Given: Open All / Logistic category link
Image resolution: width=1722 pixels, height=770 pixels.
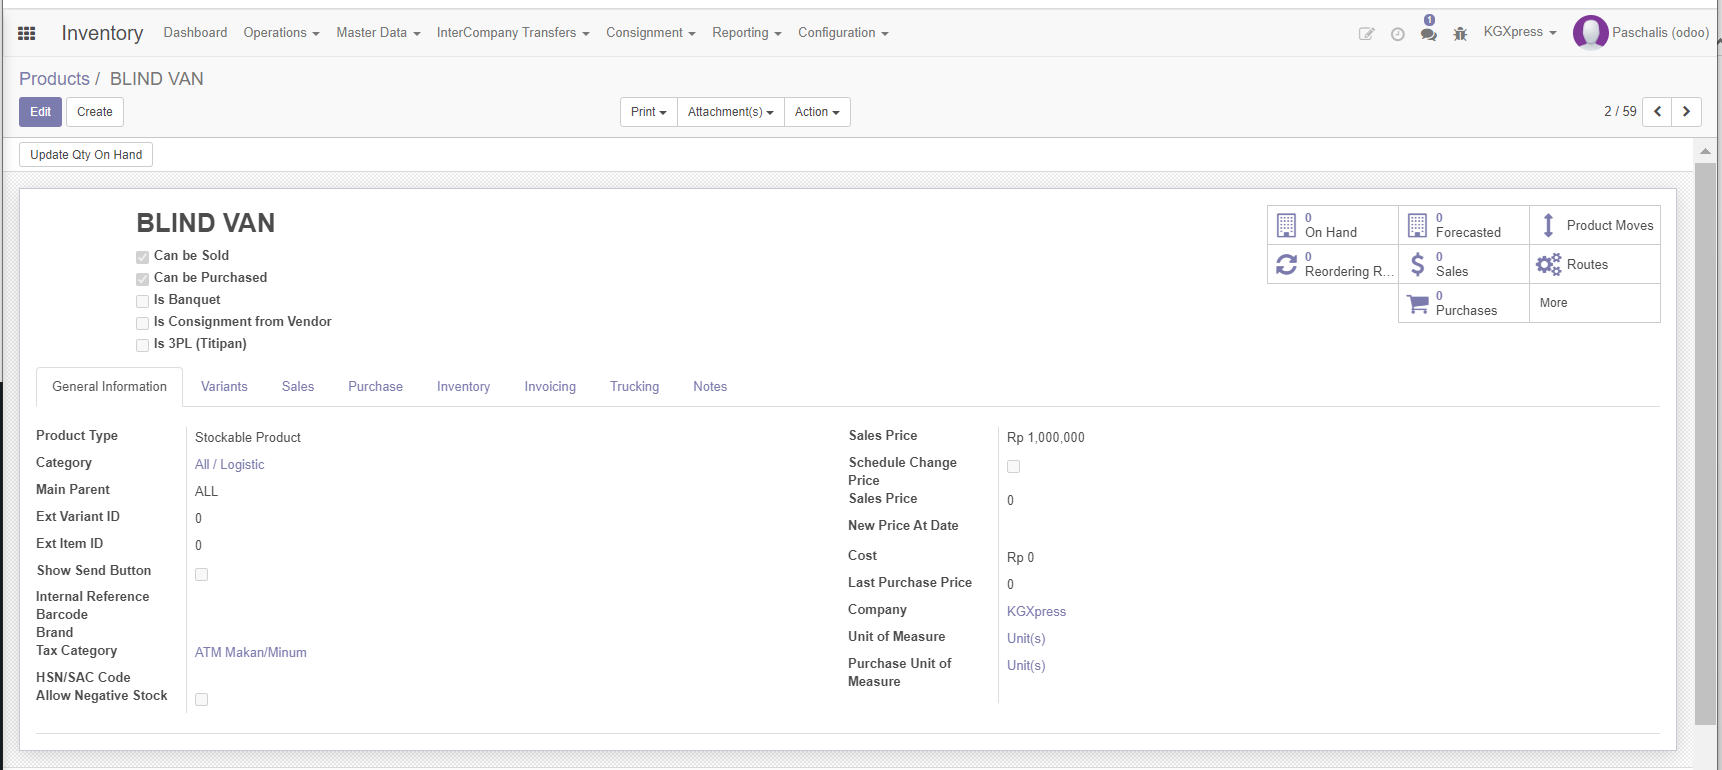Looking at the screenshot, I should [229, 465].
